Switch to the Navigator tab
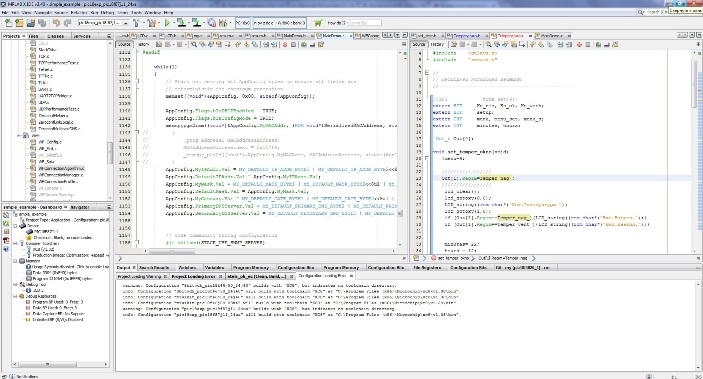 [x=81, y=207]
